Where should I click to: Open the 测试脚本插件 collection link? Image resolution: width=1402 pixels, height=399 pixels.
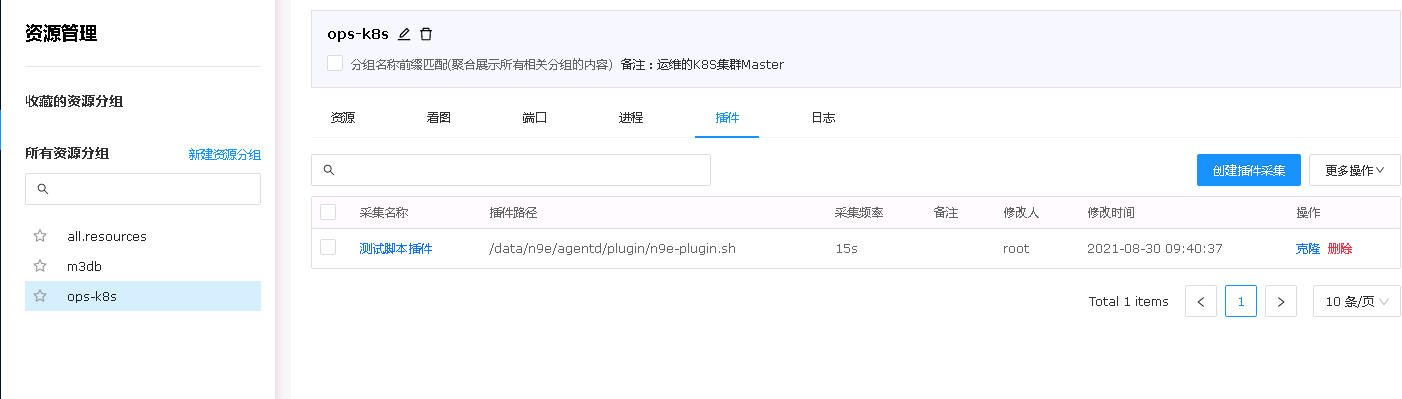[x=396, y=248]
